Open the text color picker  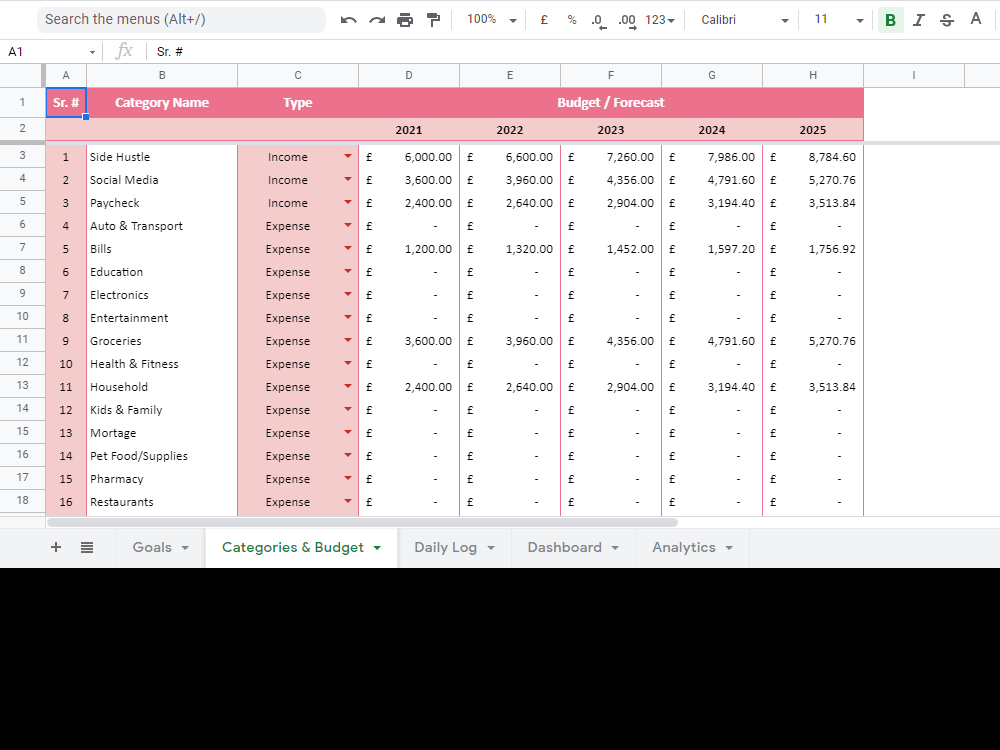(975, 19)
